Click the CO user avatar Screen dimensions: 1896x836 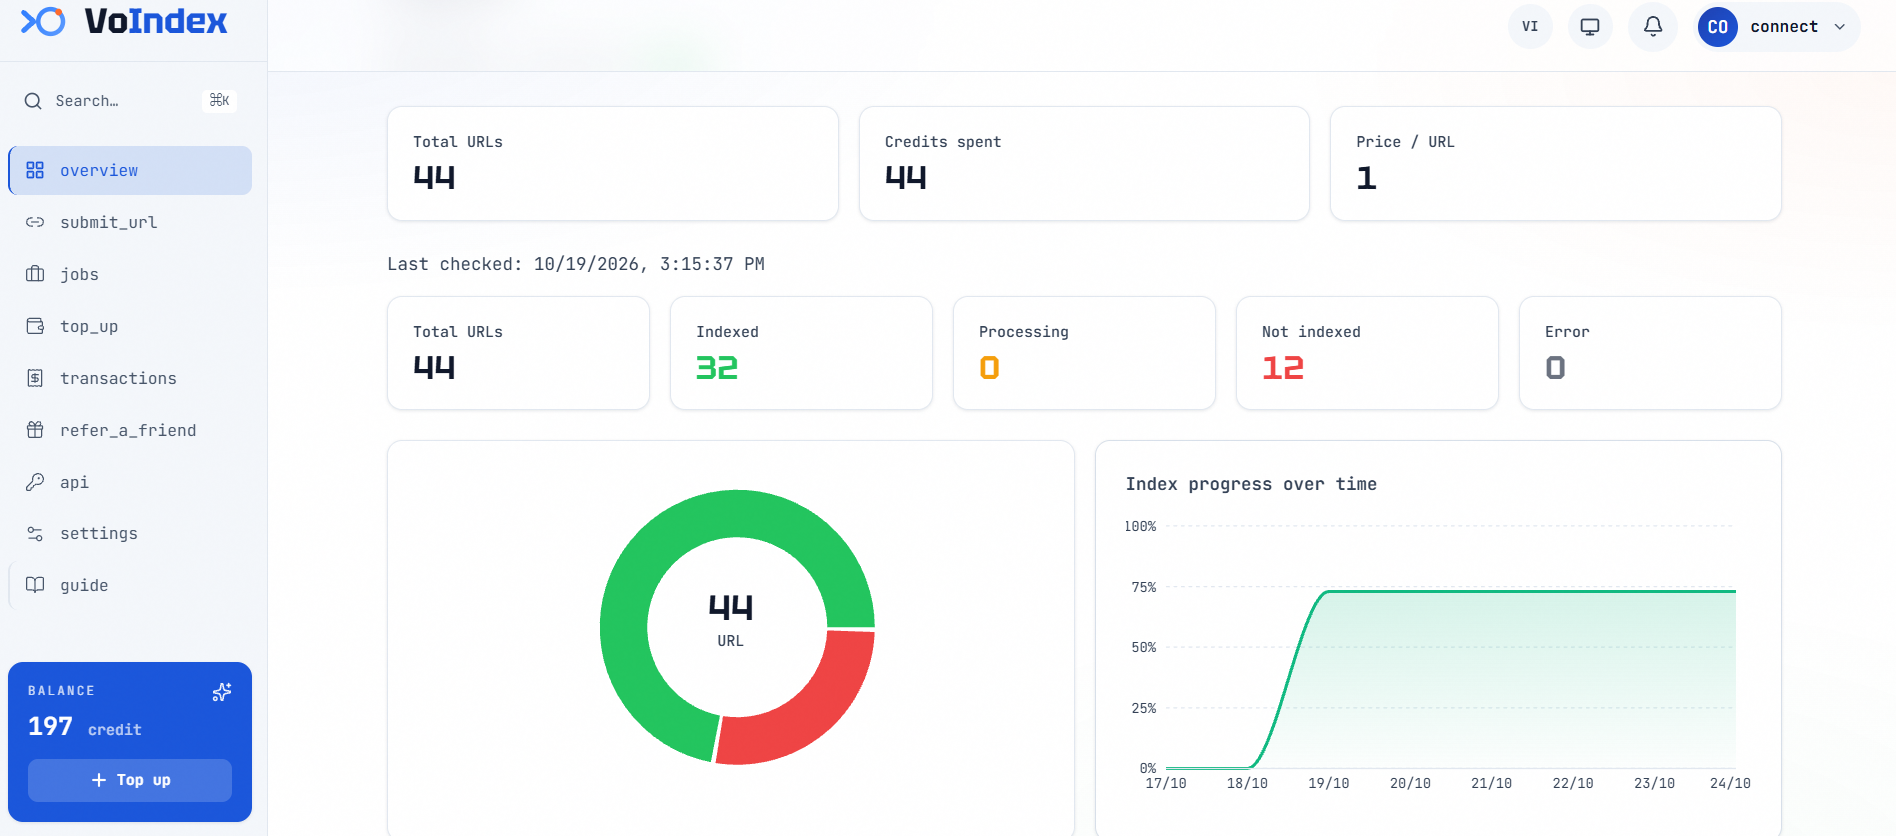click(x=1718, y=27)
